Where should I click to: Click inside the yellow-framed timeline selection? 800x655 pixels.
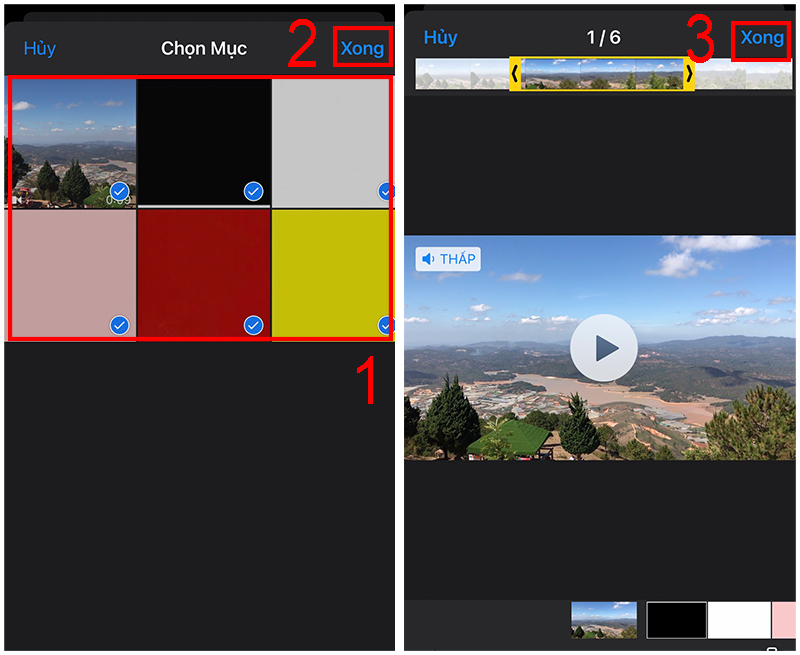click(x=602, y=74)
